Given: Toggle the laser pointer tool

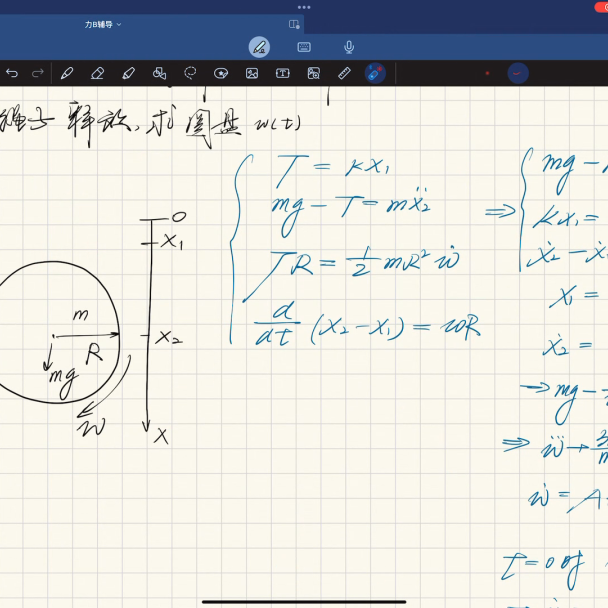Looking at the screenshot, I should (375, 73).
